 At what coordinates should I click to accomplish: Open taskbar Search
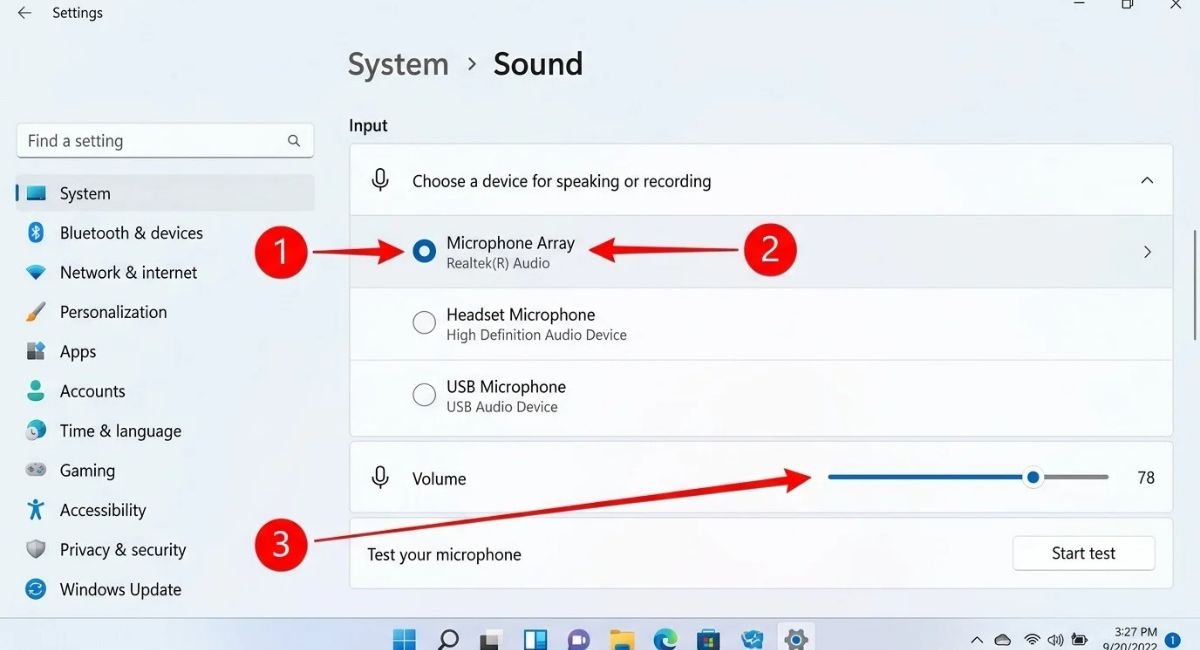click(448, 638)
